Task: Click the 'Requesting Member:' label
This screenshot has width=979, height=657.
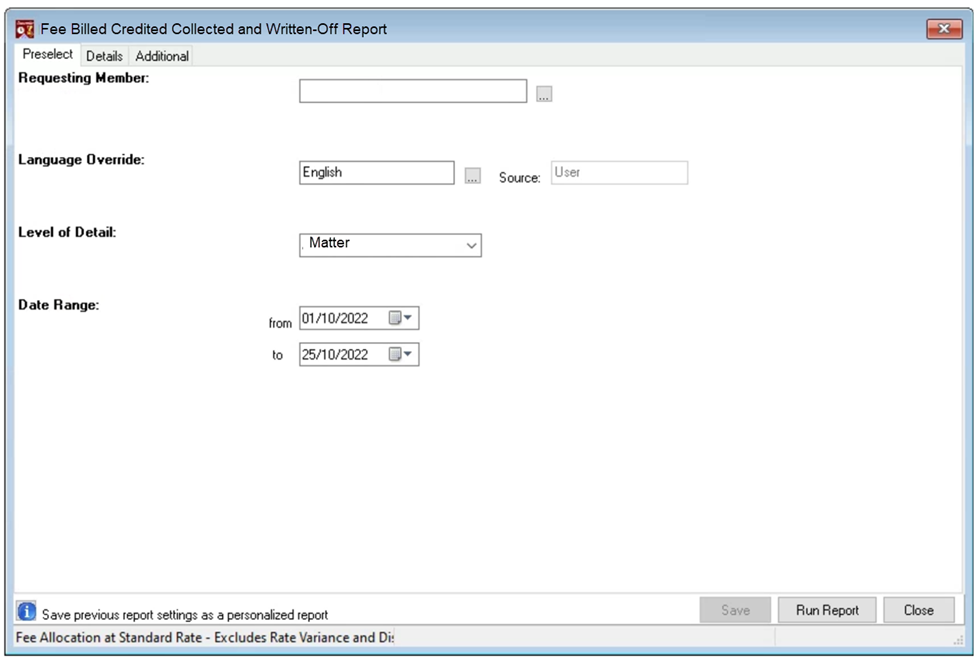Action: [84, 78]
